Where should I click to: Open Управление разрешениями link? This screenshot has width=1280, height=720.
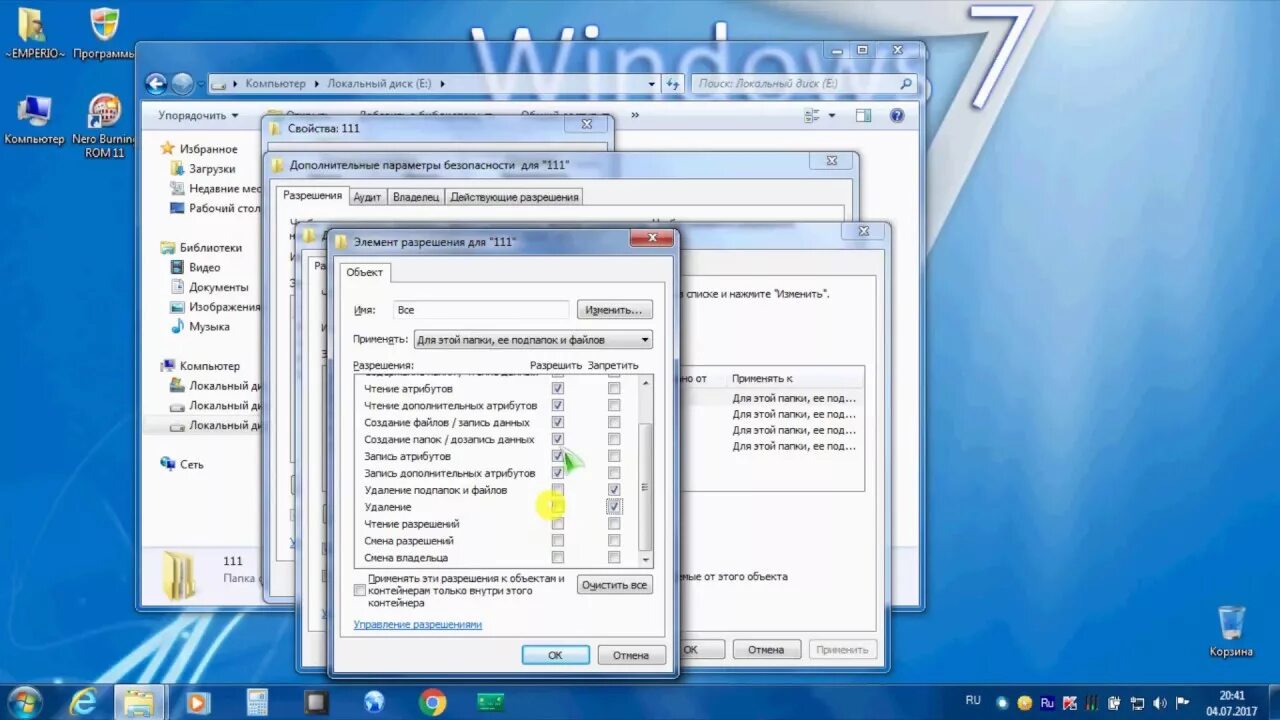pos(418,624)
